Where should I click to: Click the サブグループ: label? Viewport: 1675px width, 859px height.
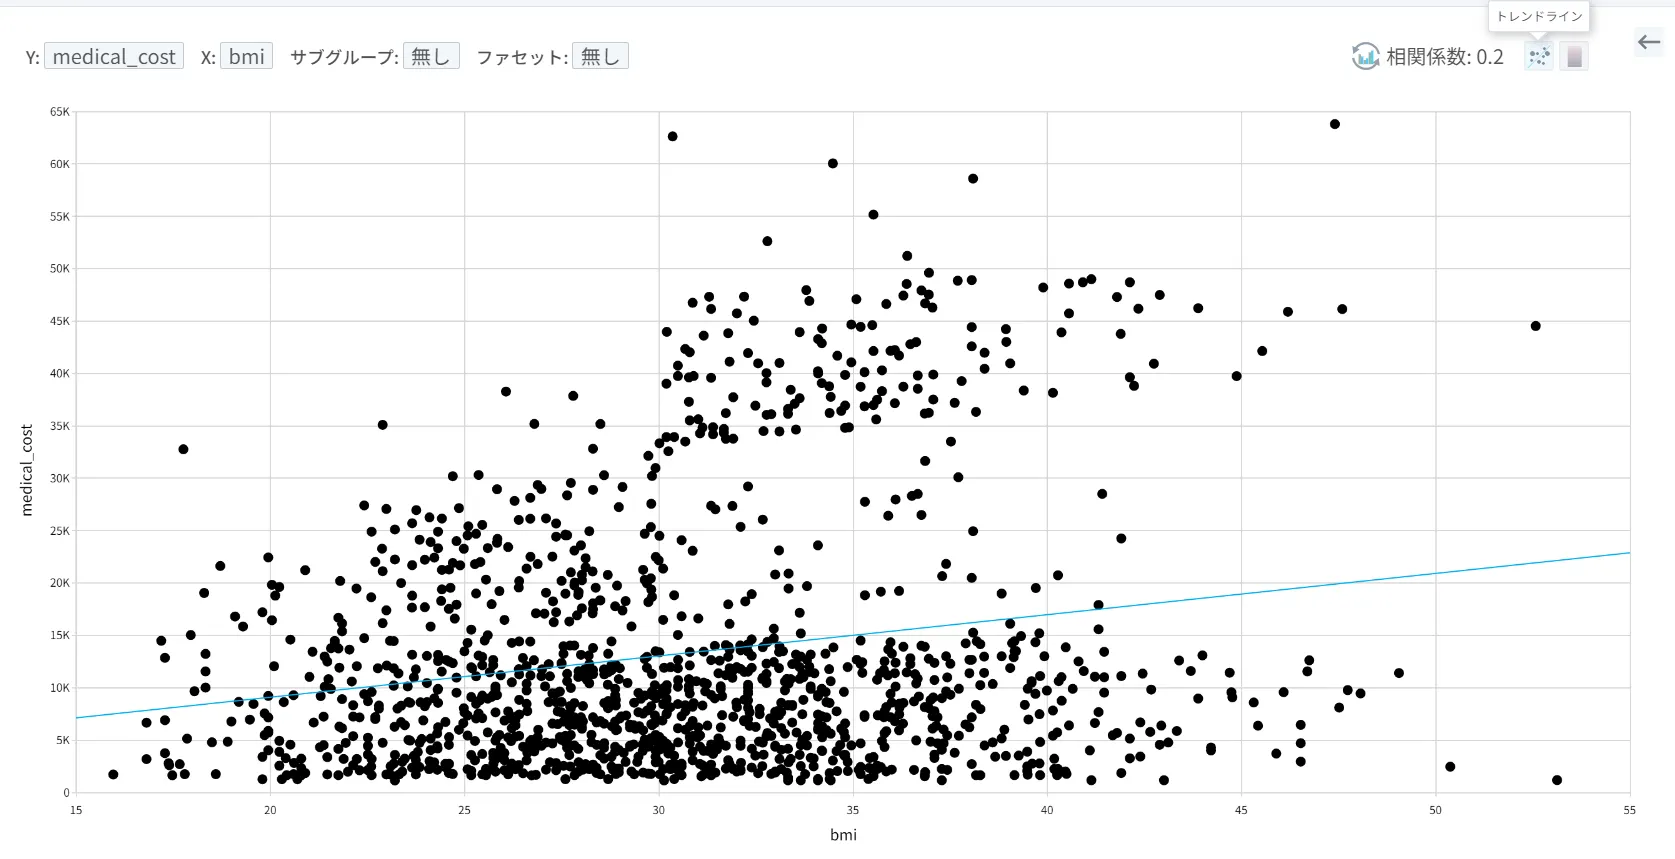tap(344, 57)
